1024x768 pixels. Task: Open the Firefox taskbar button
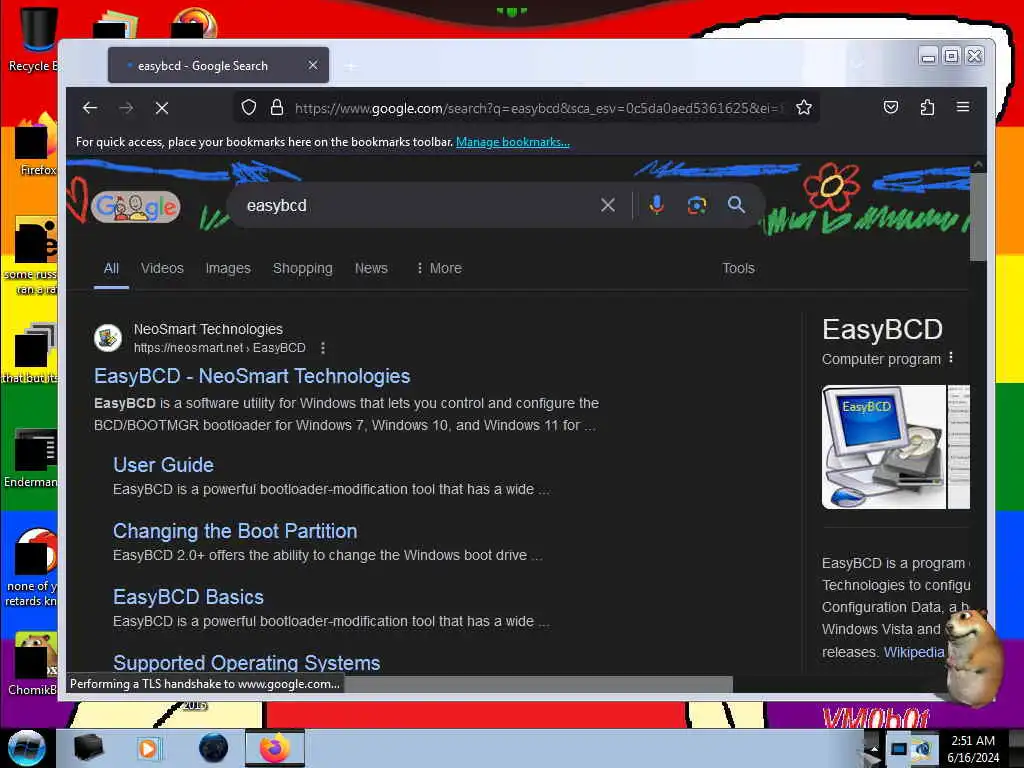click(275, 748)
